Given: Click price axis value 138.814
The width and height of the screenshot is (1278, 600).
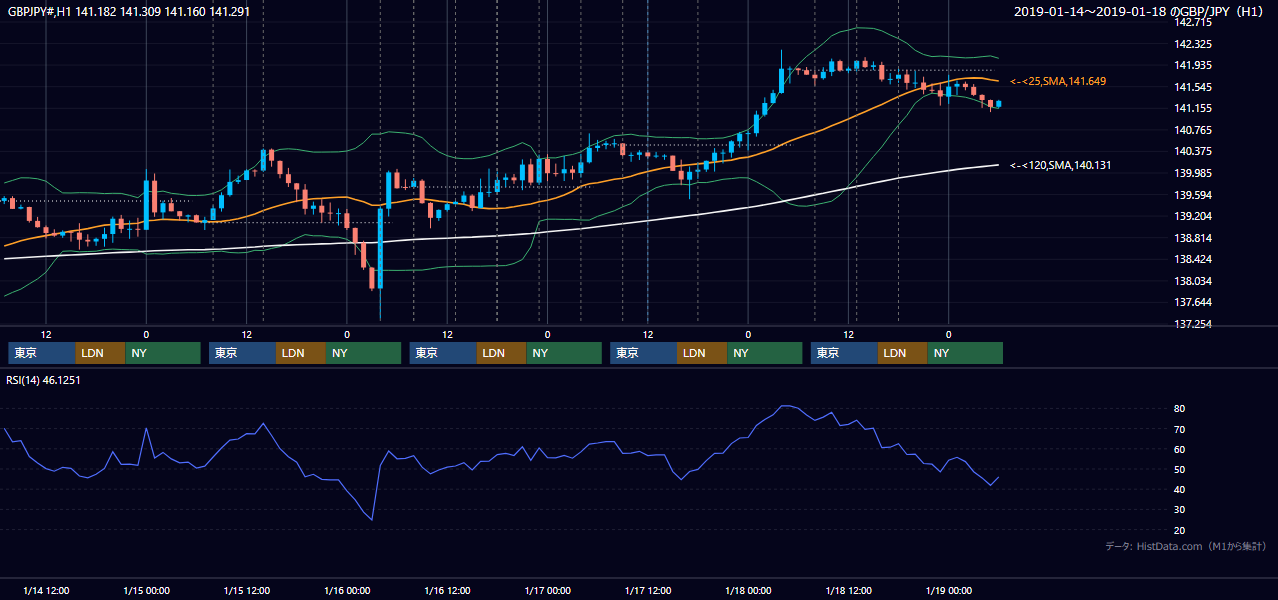Looking at the screenshot, I should [x=1194, y=238].
